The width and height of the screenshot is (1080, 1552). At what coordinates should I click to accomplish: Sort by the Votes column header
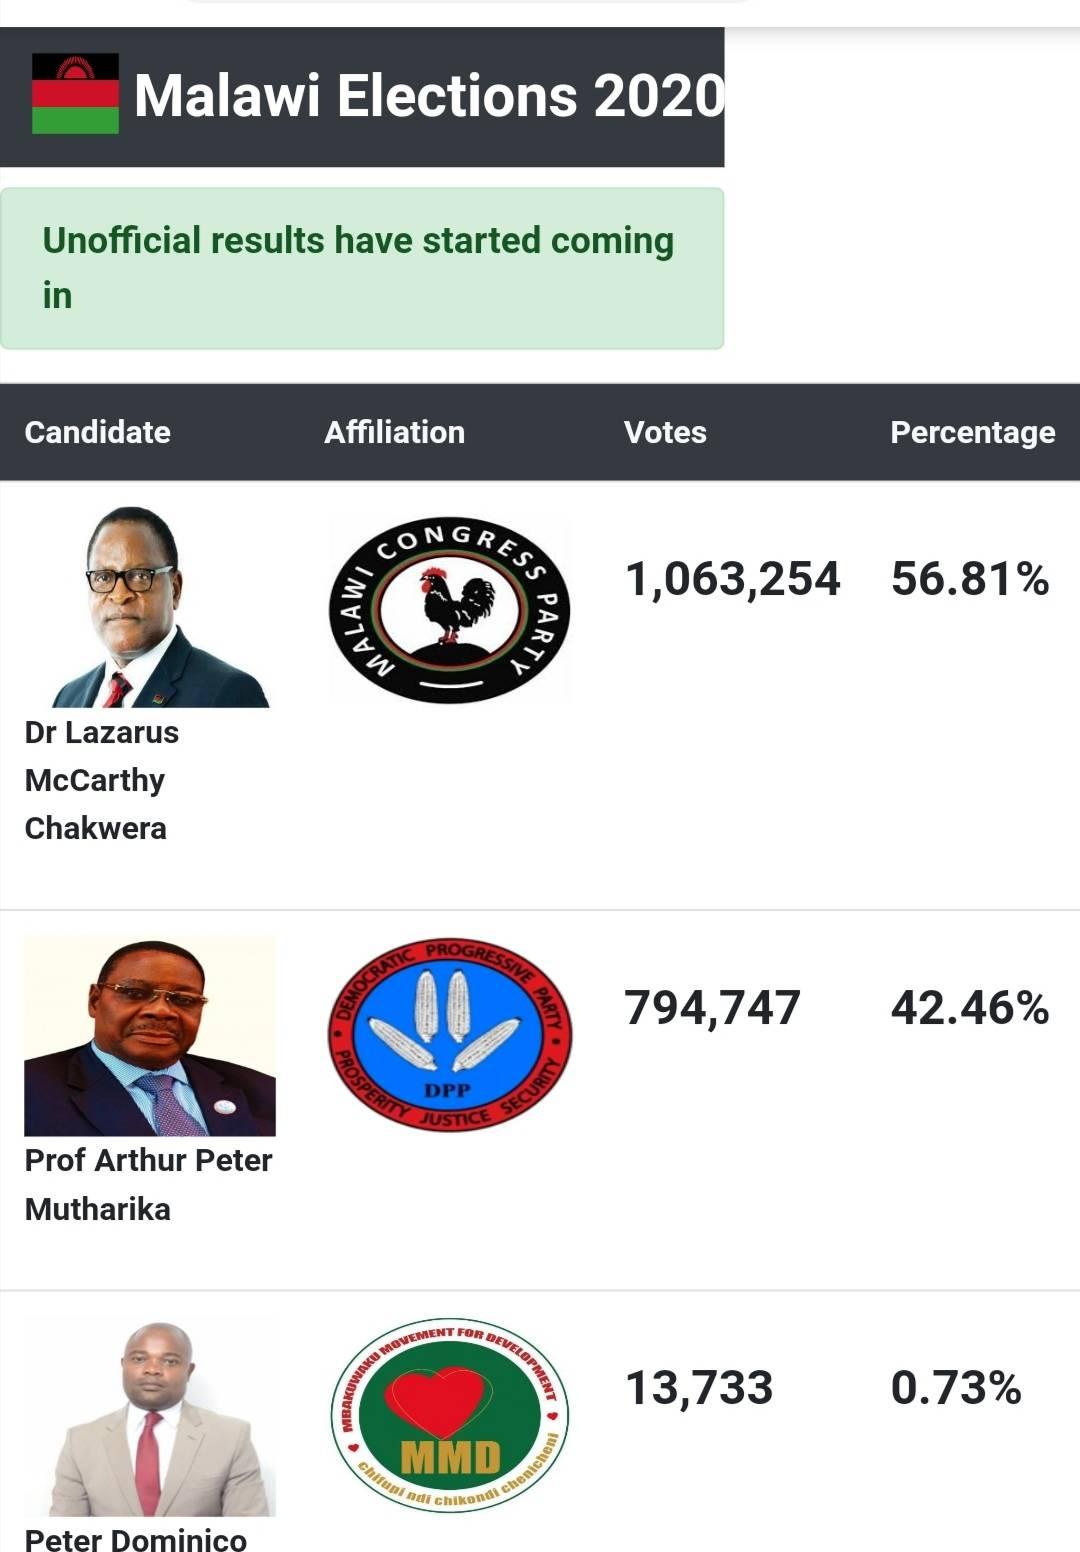tap(665, 432)
